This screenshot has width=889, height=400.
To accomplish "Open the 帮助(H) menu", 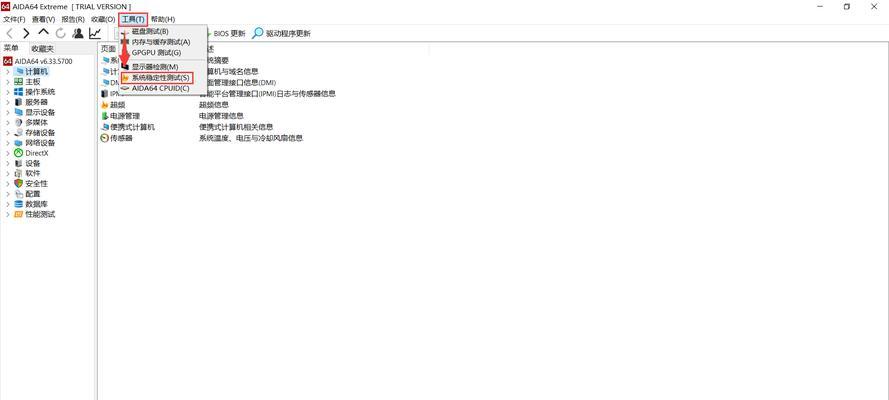I will coord(163,19).
